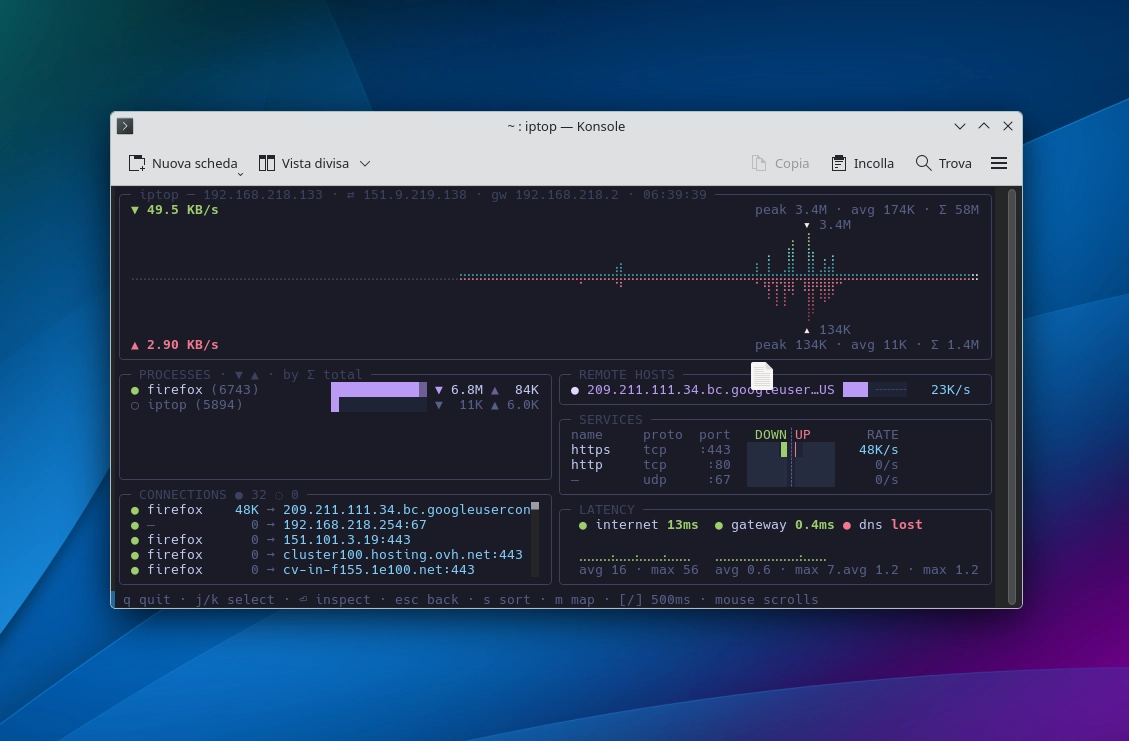Click the '[/] 500ms' interval hint
The image size is (1129, 741).
655,599
